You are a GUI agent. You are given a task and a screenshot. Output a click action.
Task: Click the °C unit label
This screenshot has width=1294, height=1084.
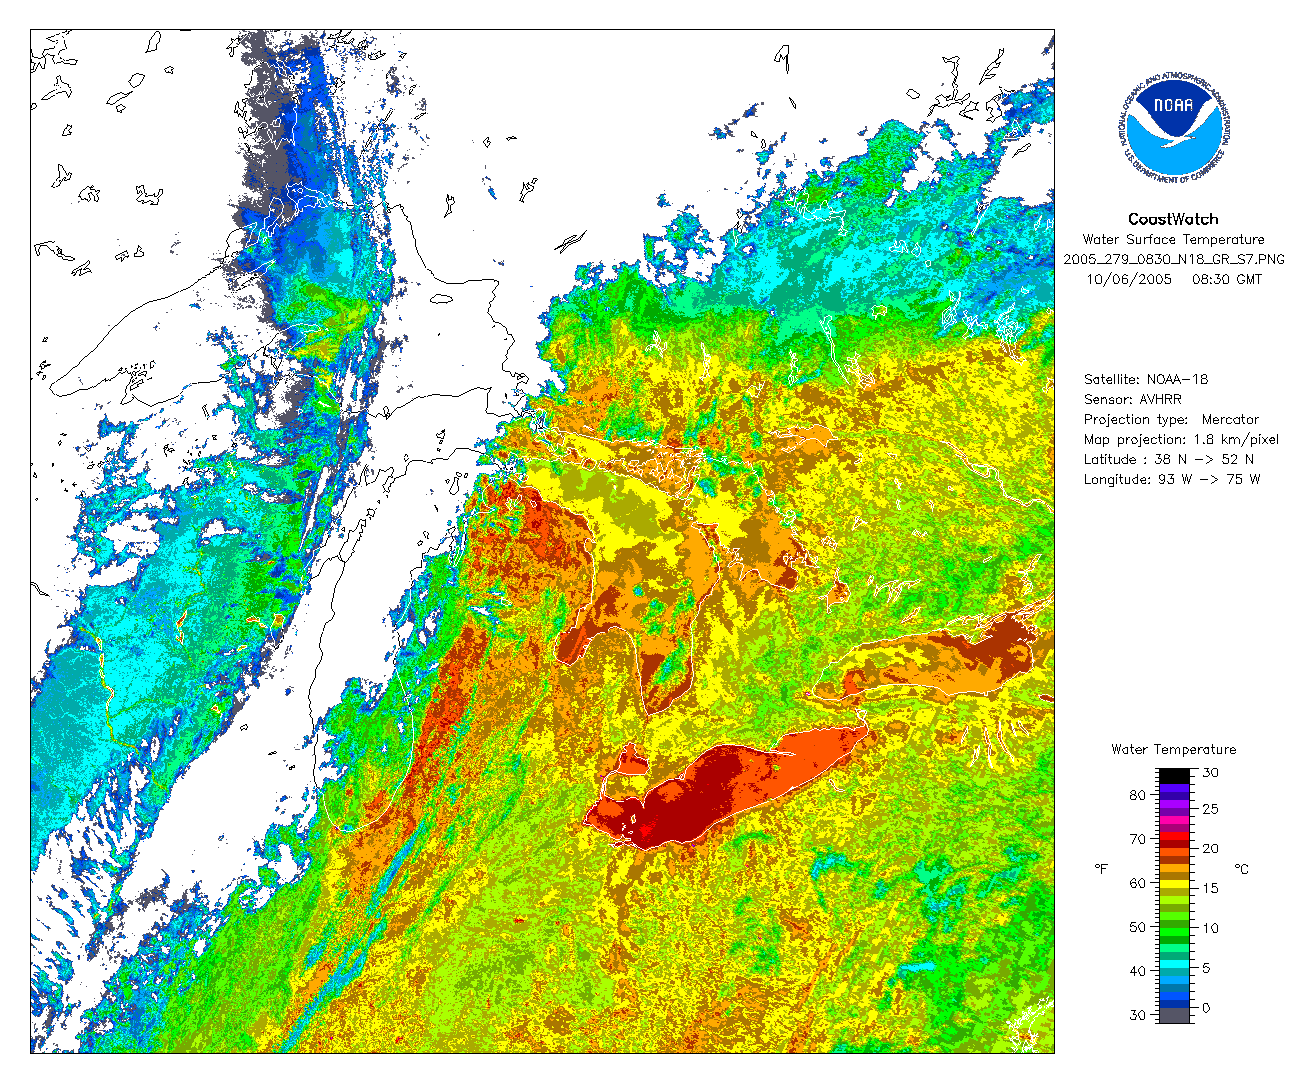pyautogui.click(x=1241, y=869)
